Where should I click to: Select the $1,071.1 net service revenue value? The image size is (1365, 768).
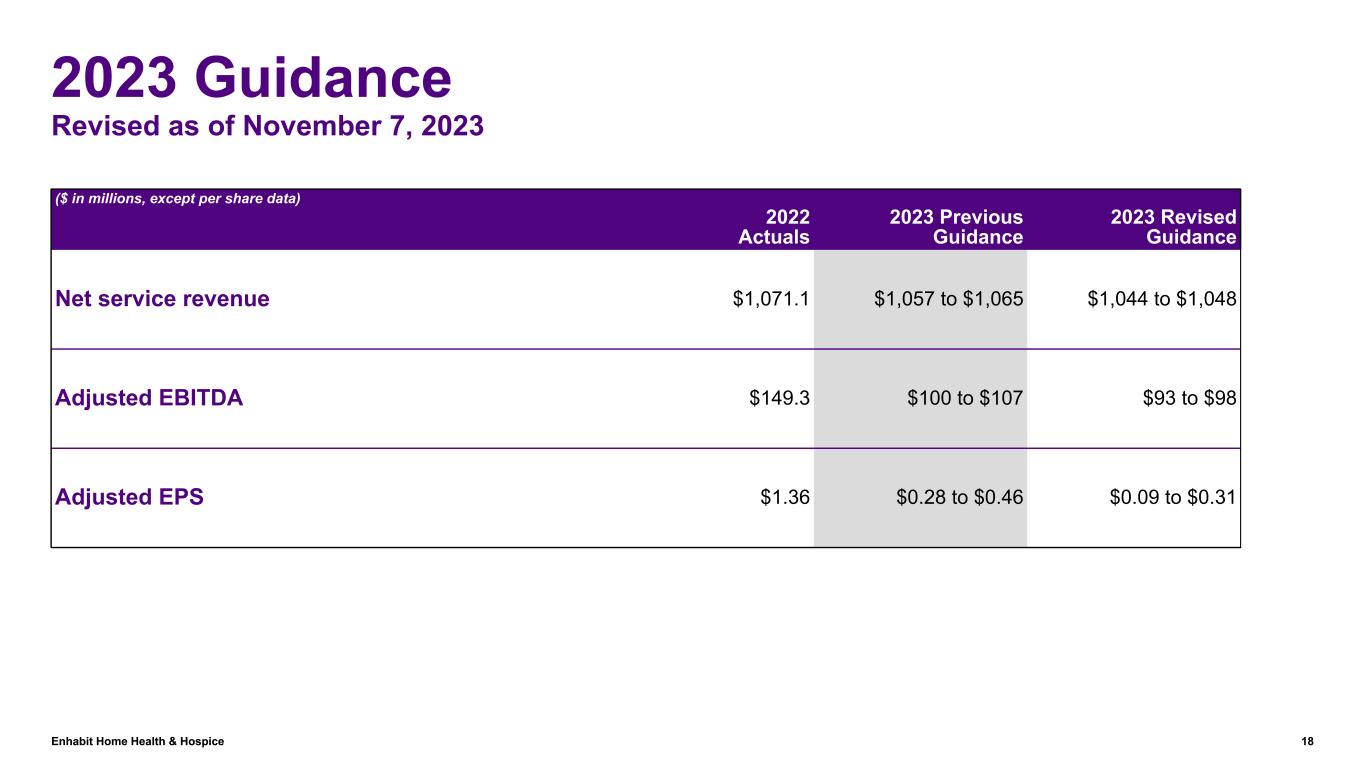(771, 298)
